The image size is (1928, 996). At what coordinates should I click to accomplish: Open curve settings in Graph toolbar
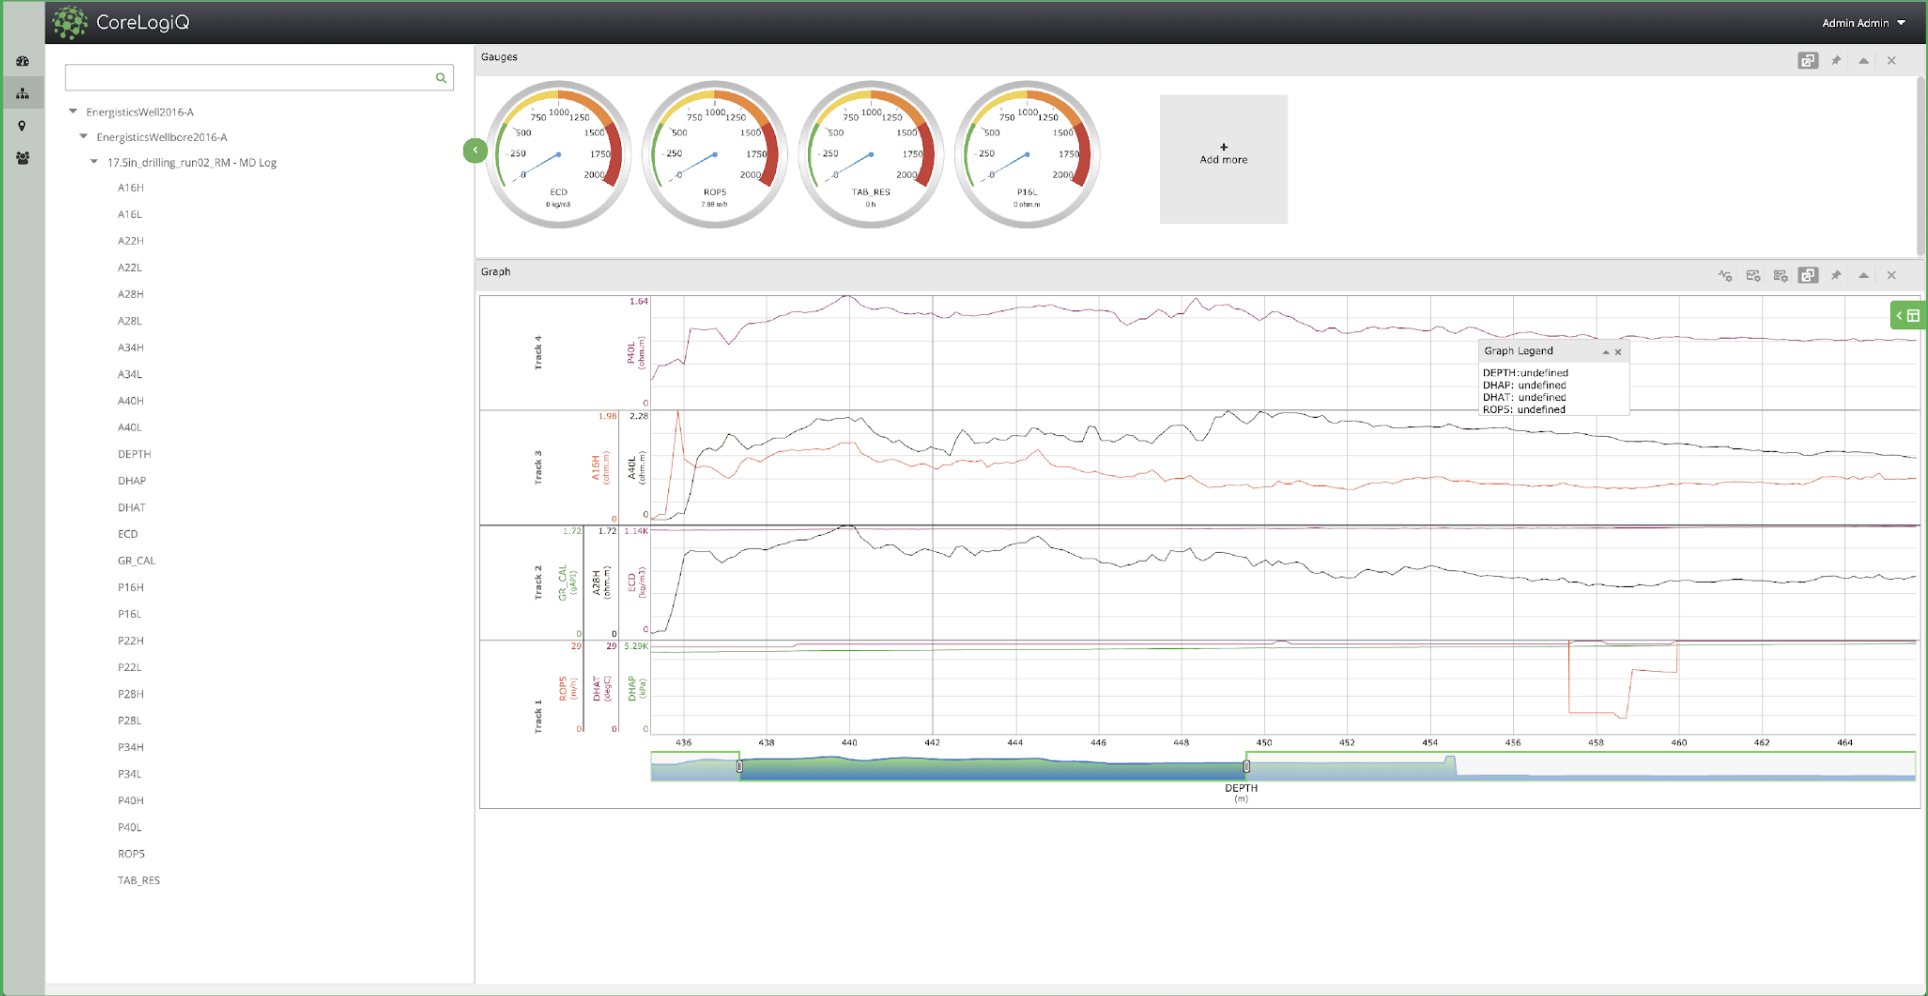[1725, 275]
